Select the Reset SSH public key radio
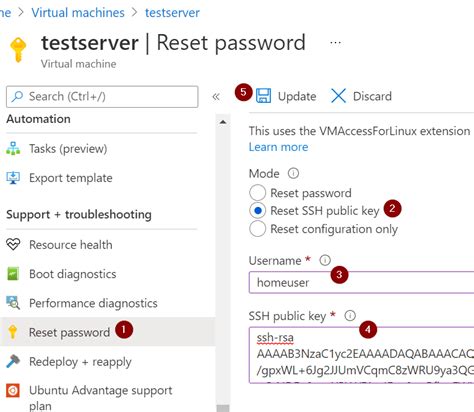The image size is (474, 412). [258, 211]
